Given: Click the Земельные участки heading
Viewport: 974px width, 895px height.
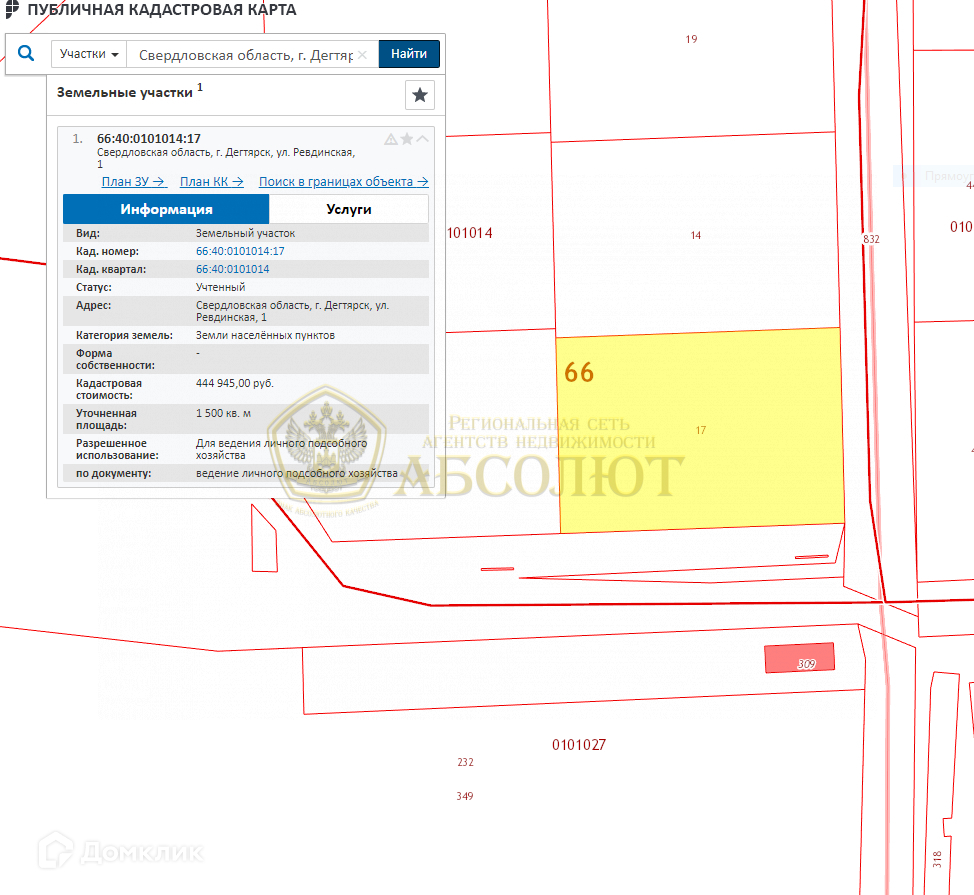Looking at the screenshot, I should (x=125, y=93).
